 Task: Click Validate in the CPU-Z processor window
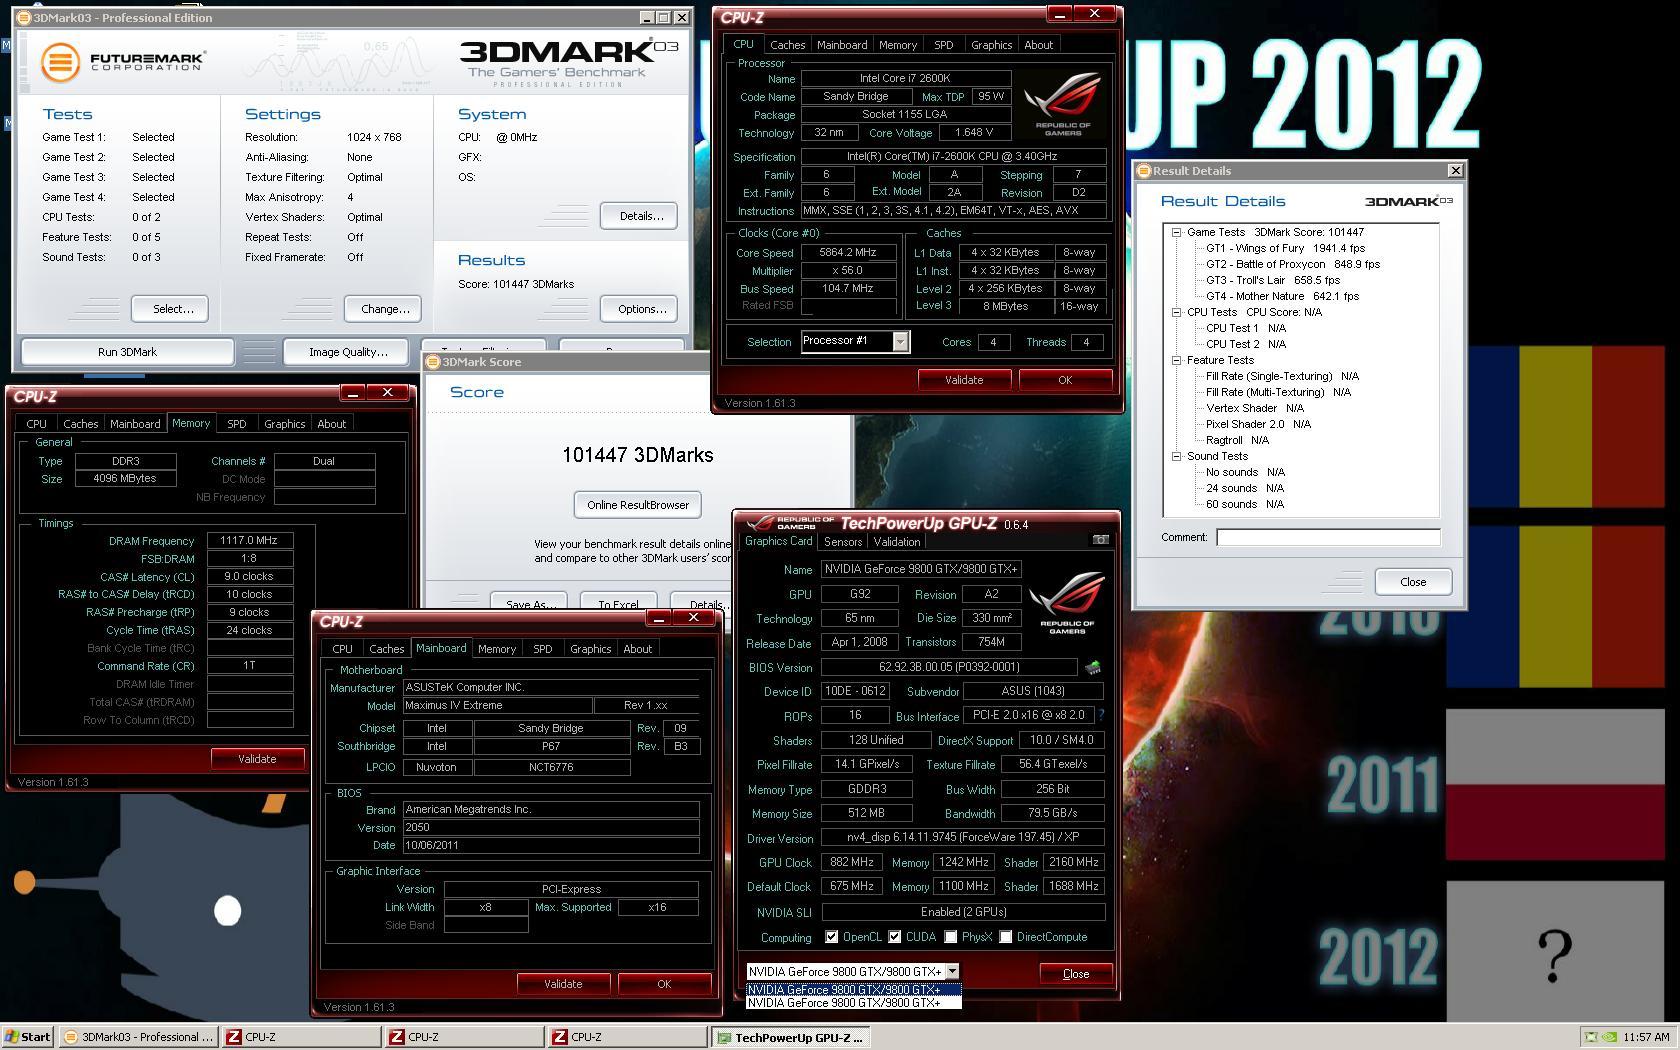point(964,380)
